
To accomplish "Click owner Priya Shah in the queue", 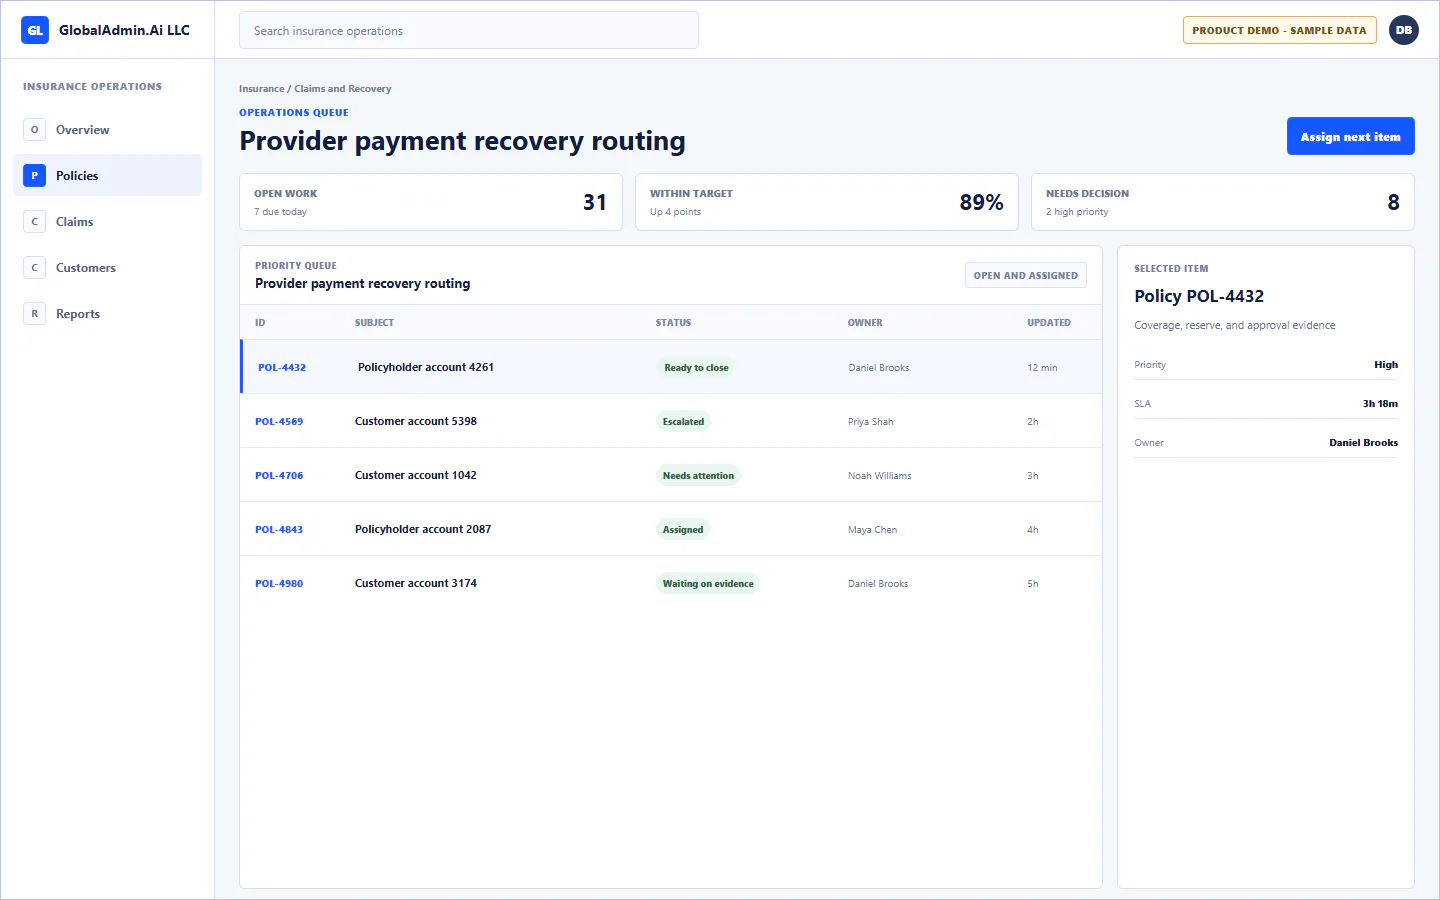I will click(x=871, y=422).
